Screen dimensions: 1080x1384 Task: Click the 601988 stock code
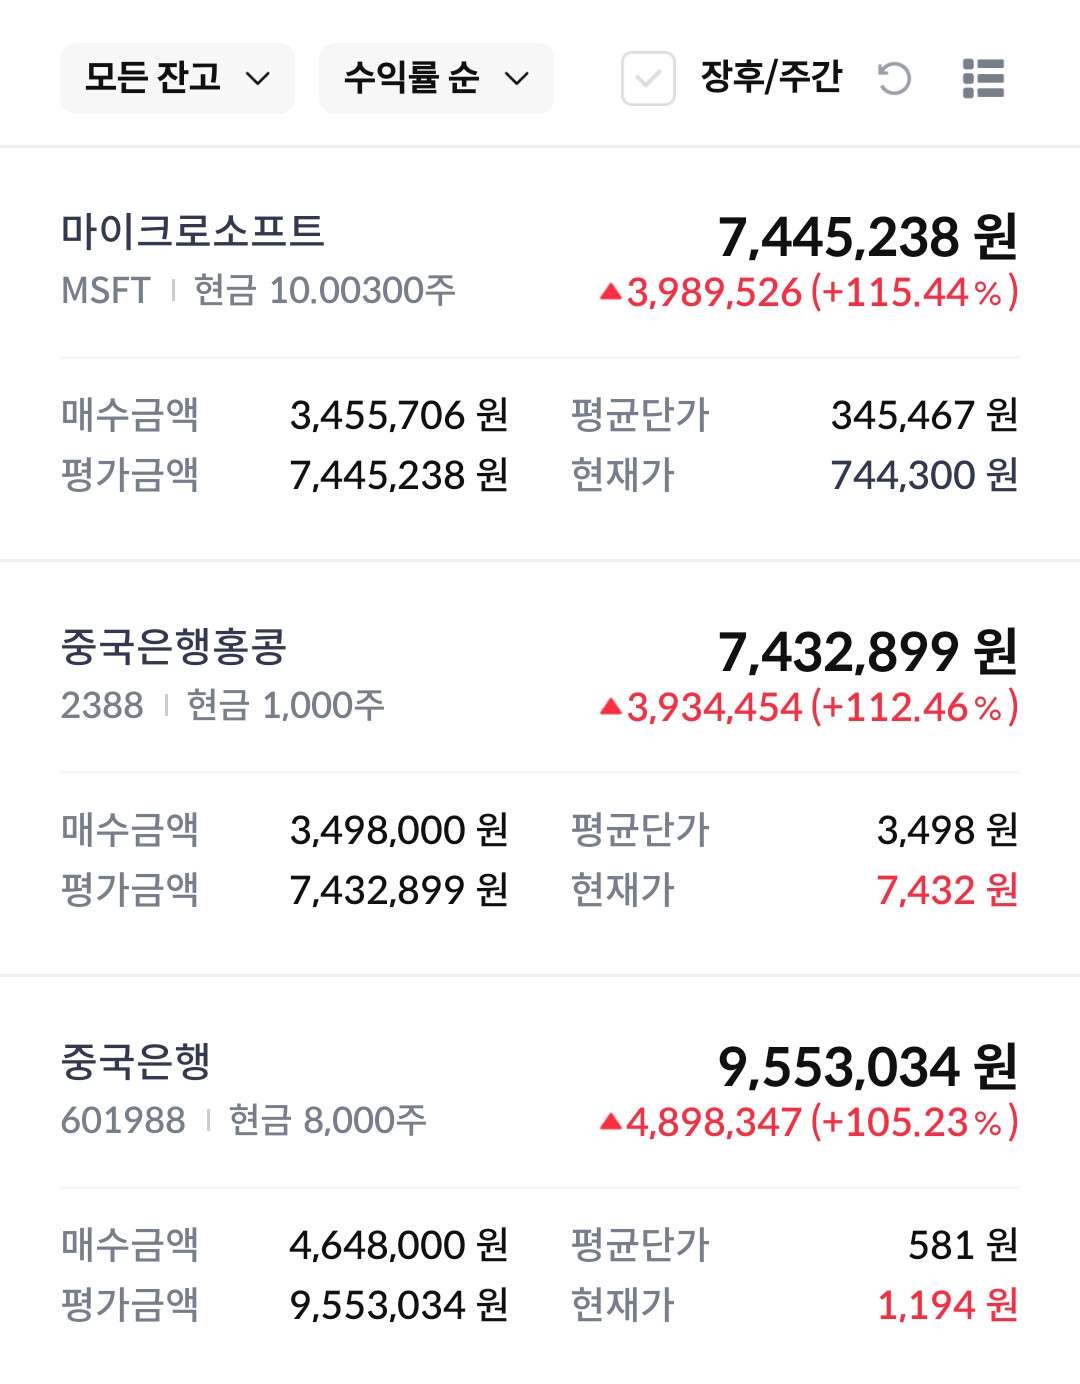pyautogui.click(x=123, y=1121)
